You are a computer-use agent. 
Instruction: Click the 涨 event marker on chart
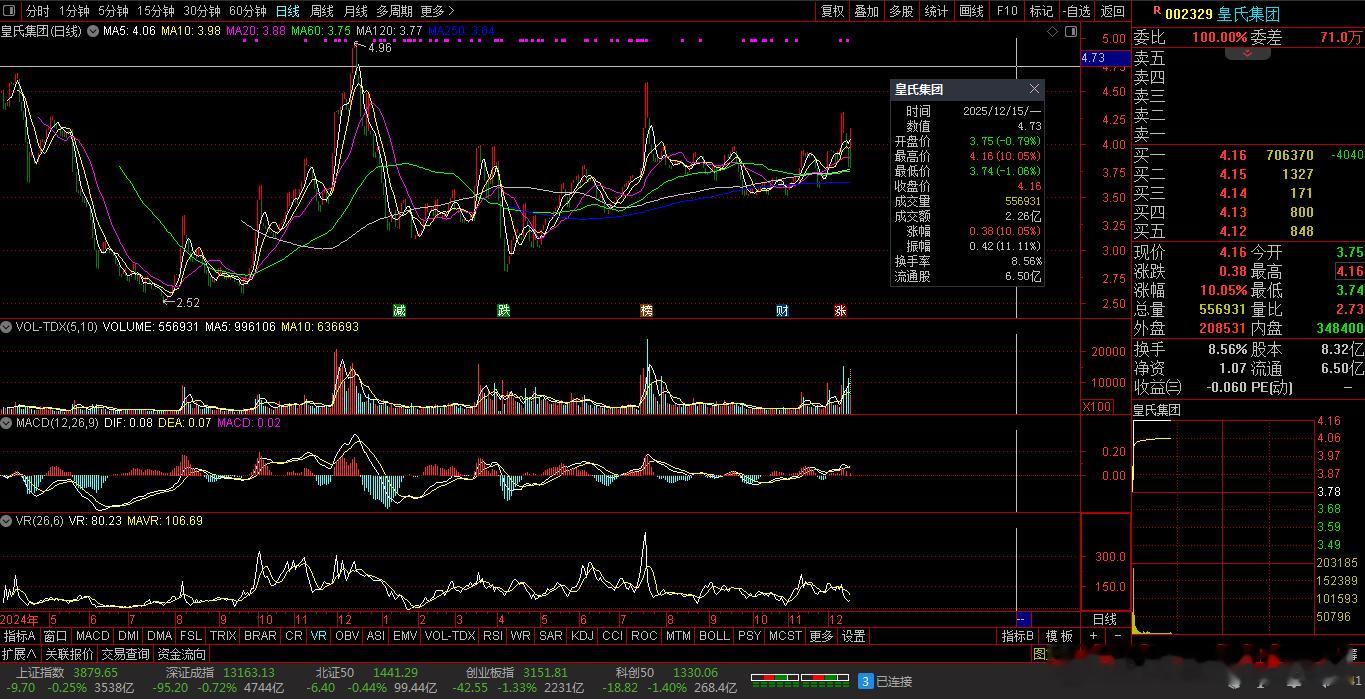(x=840, y=310)
